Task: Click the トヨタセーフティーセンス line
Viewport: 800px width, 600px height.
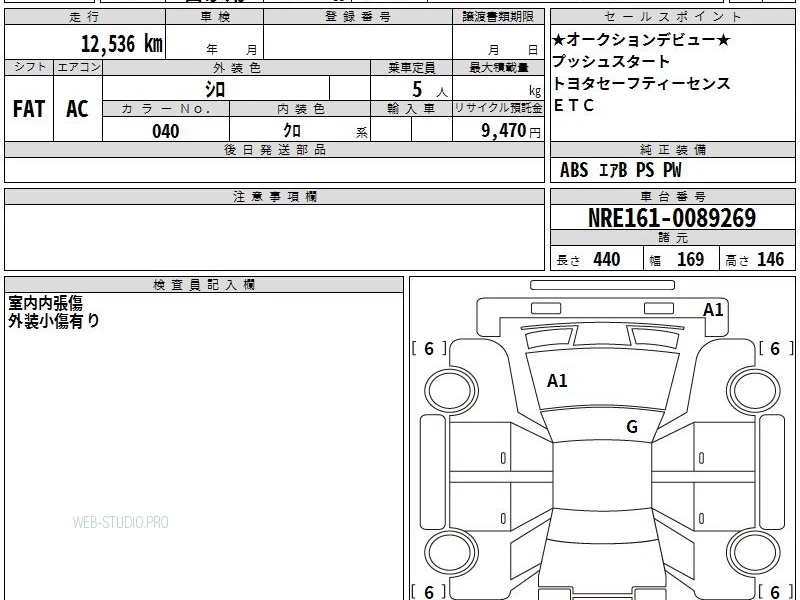Action: click(x=641, y=83)
